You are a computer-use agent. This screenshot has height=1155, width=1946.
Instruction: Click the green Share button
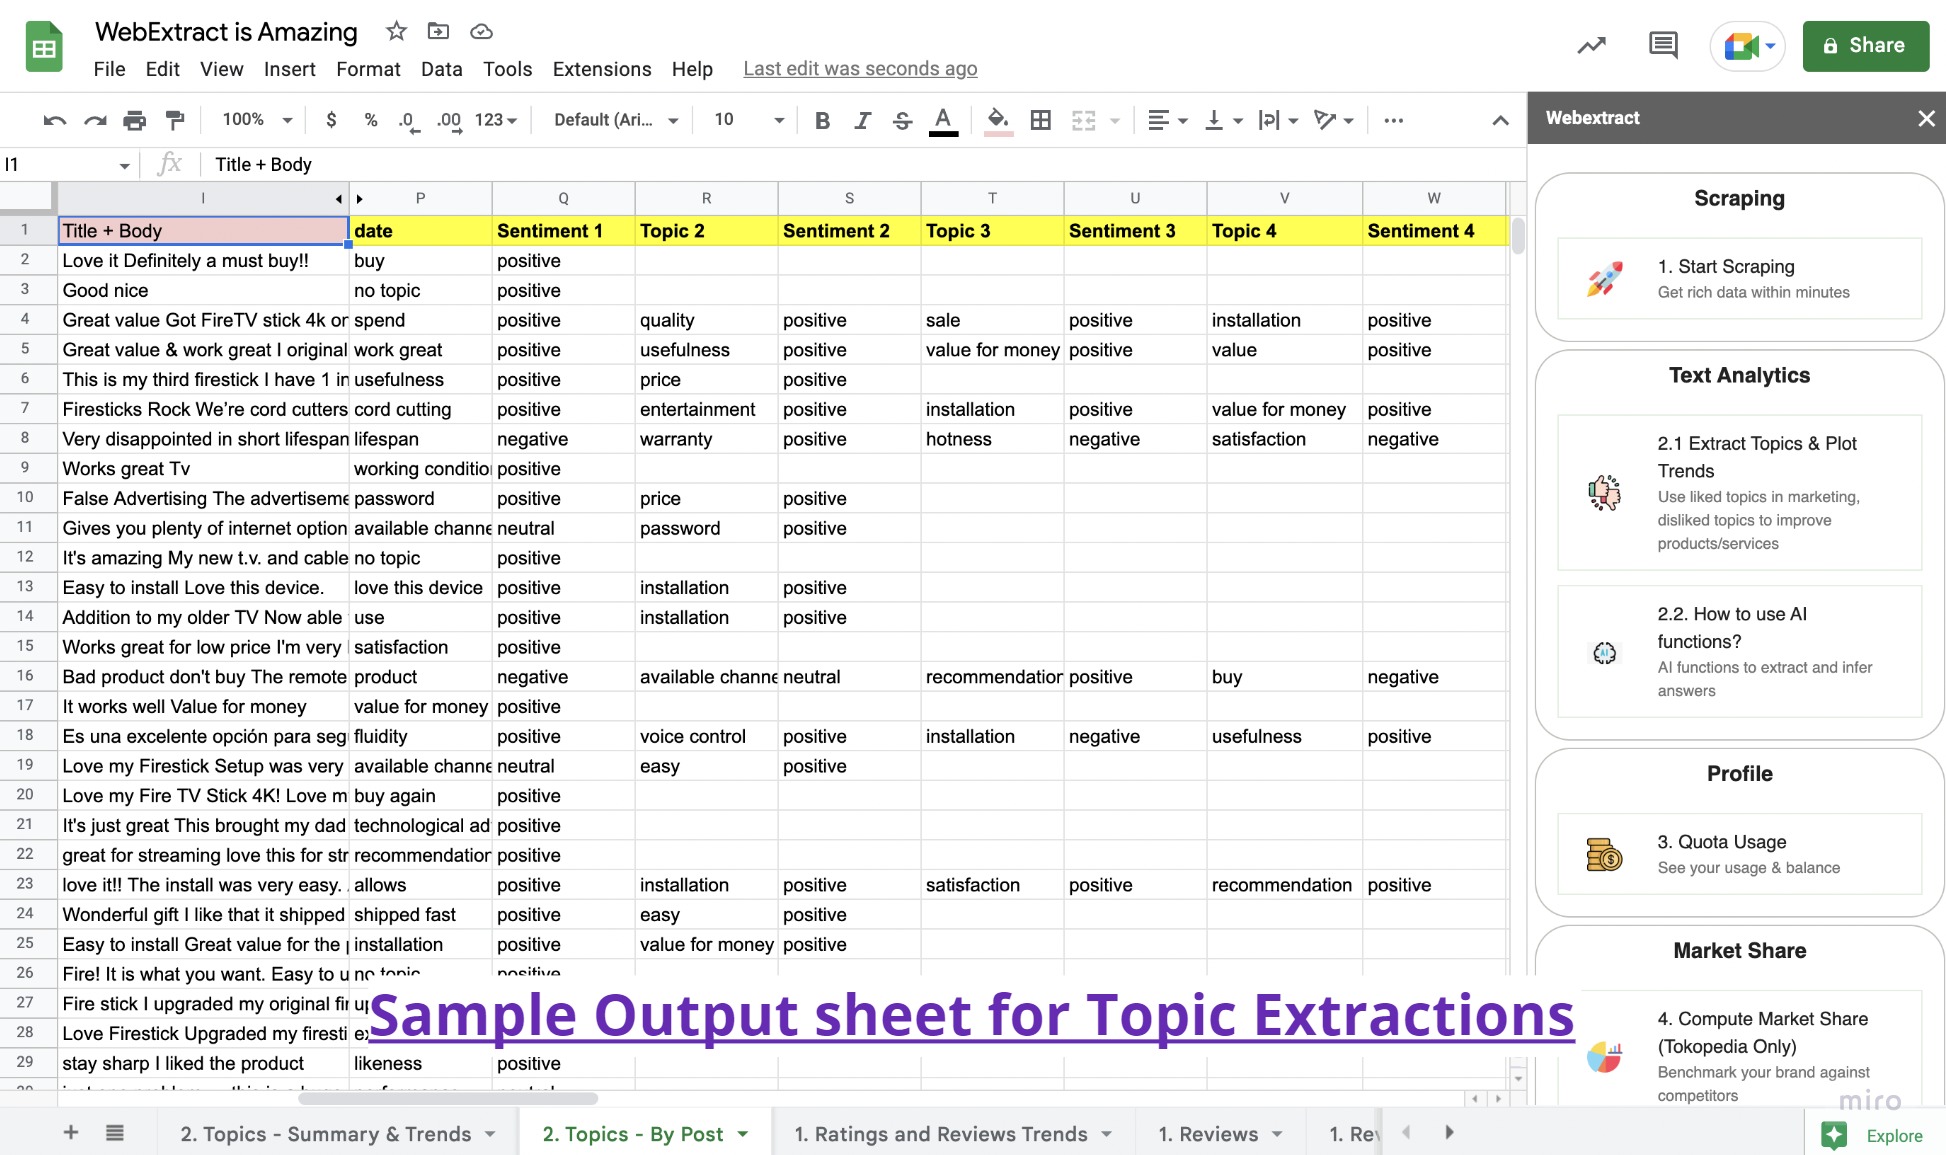(1865, 45)
